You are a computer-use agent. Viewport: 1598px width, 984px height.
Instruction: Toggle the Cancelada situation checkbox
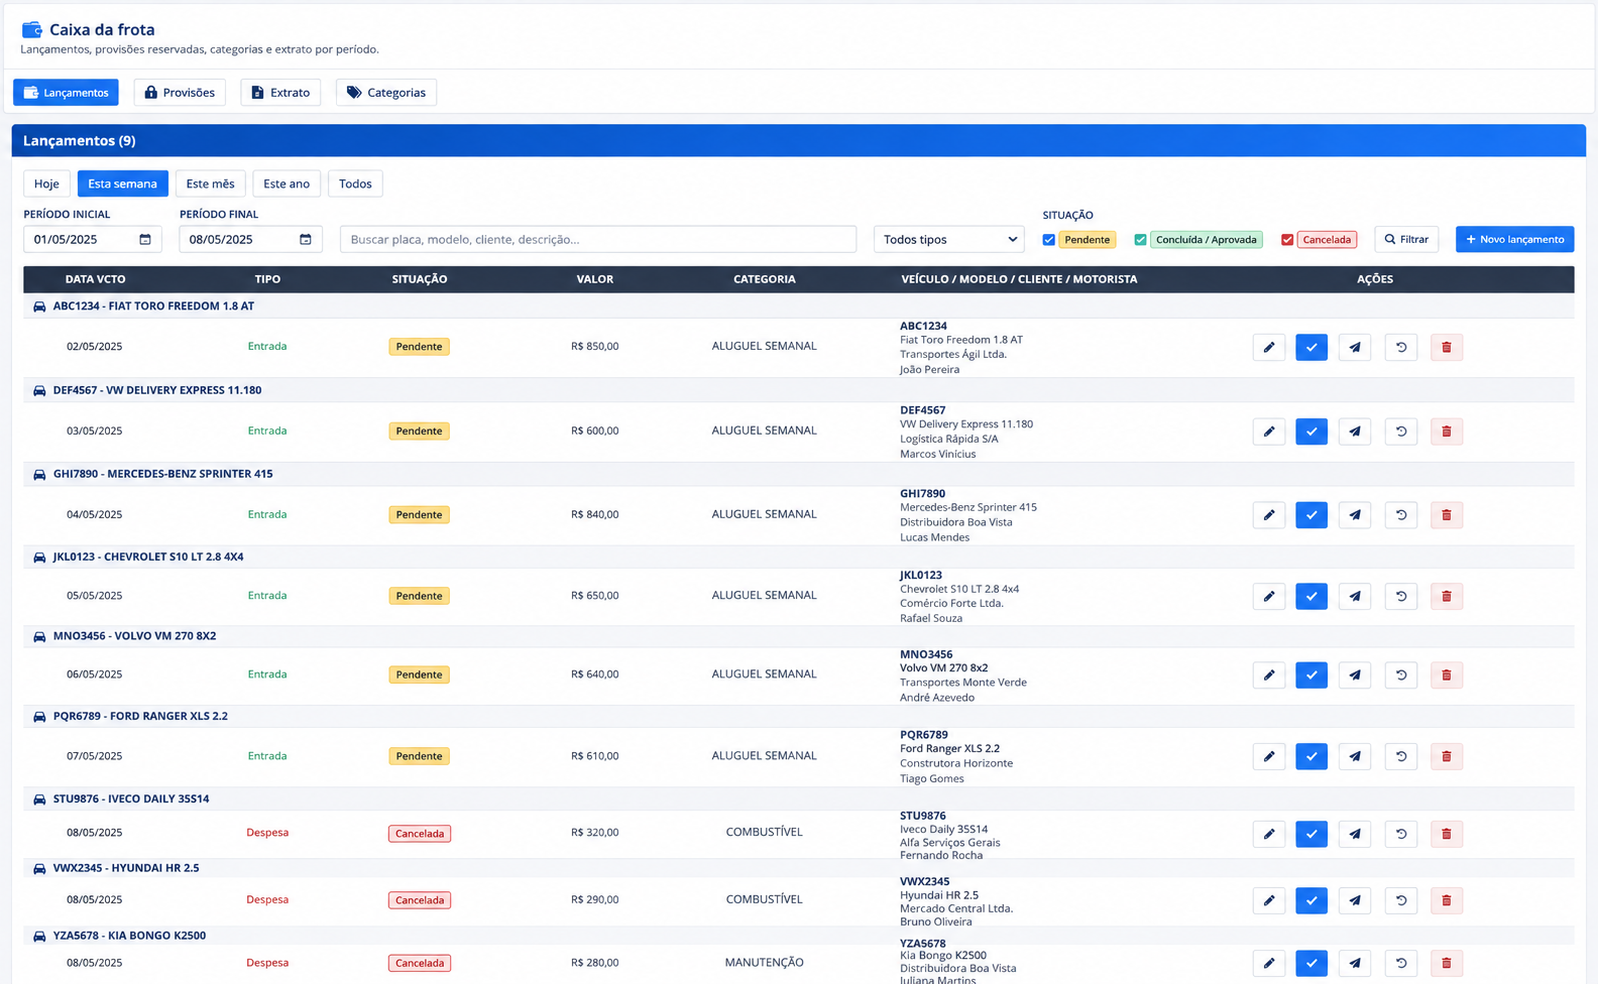pos(1287,240)
